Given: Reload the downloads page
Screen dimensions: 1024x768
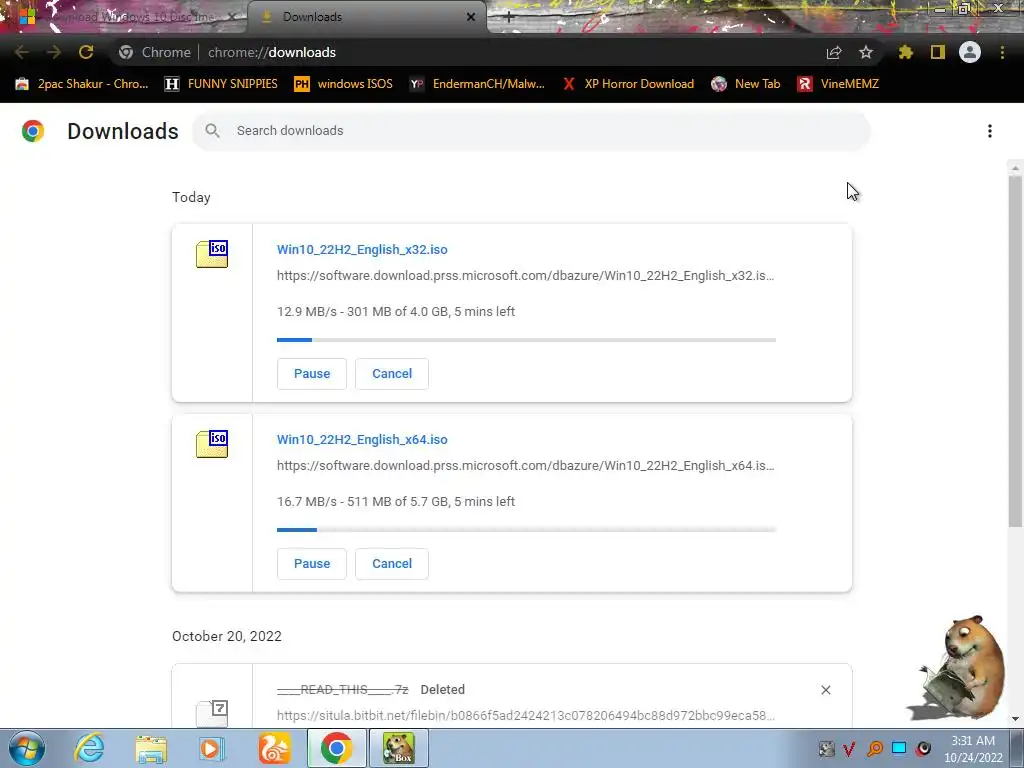Looking at the screenshot, I should (86, 52).
